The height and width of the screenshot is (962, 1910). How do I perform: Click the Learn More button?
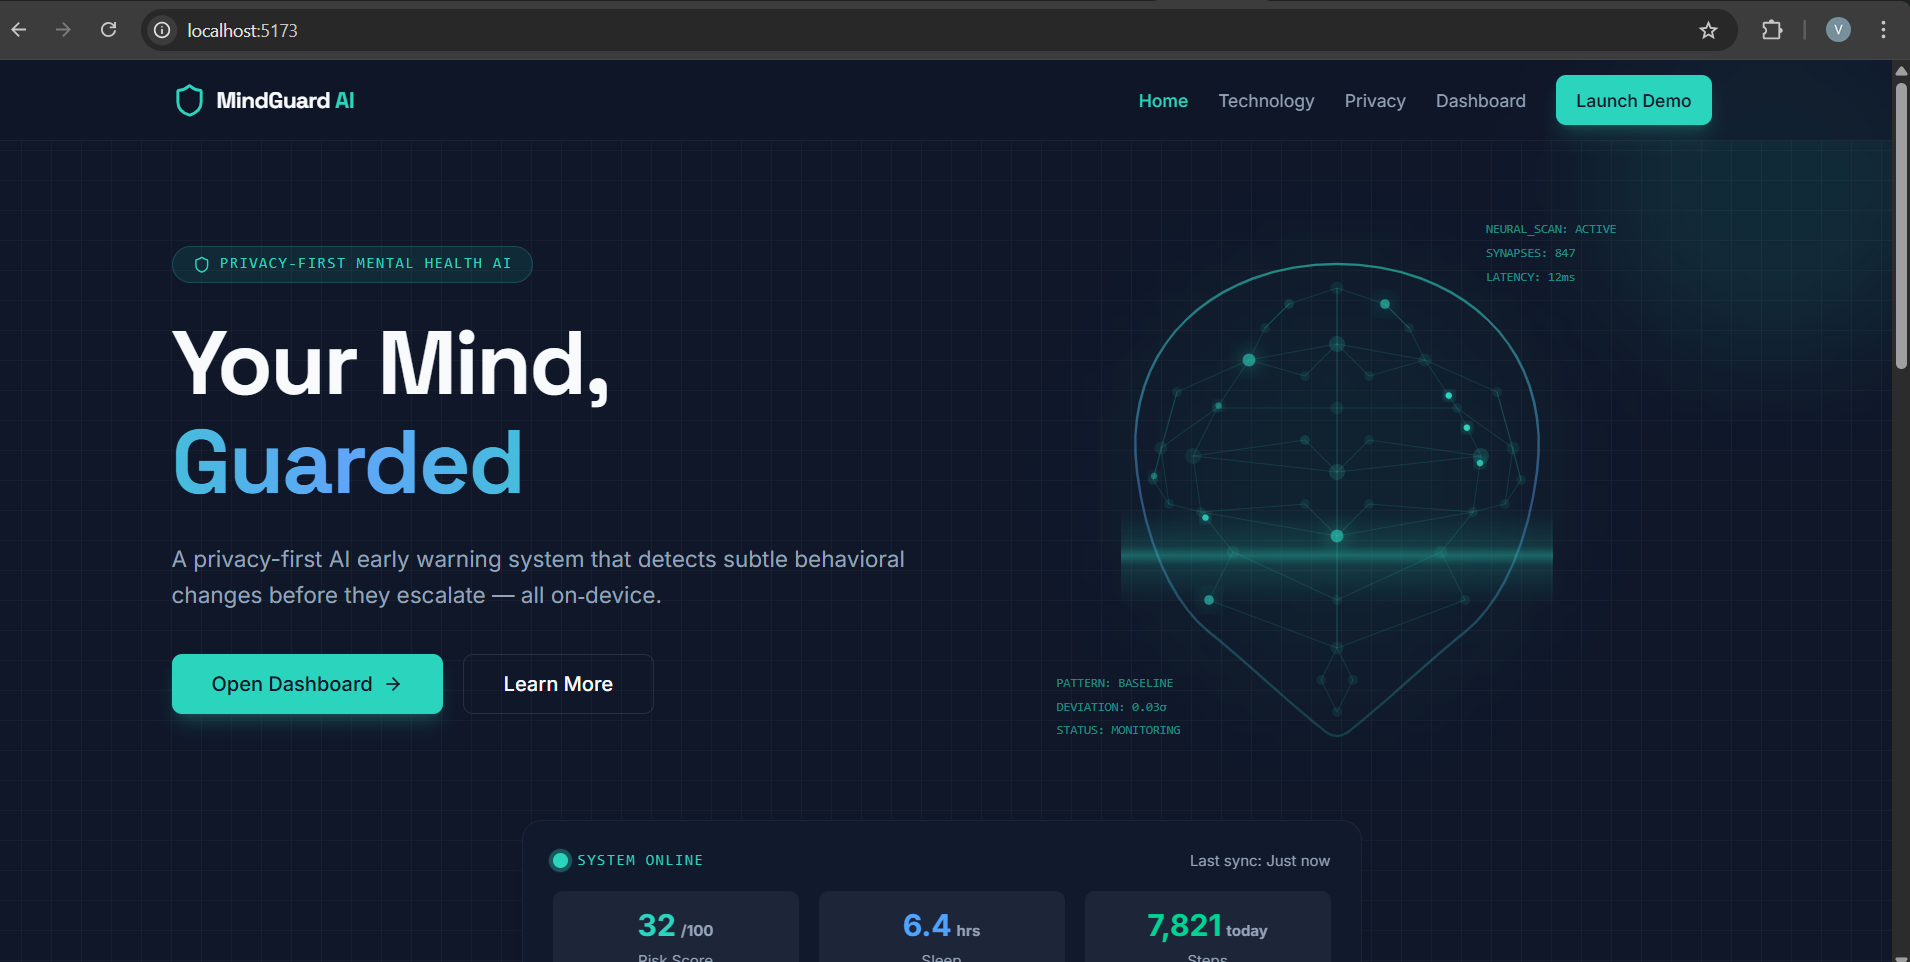coord(558,684)
